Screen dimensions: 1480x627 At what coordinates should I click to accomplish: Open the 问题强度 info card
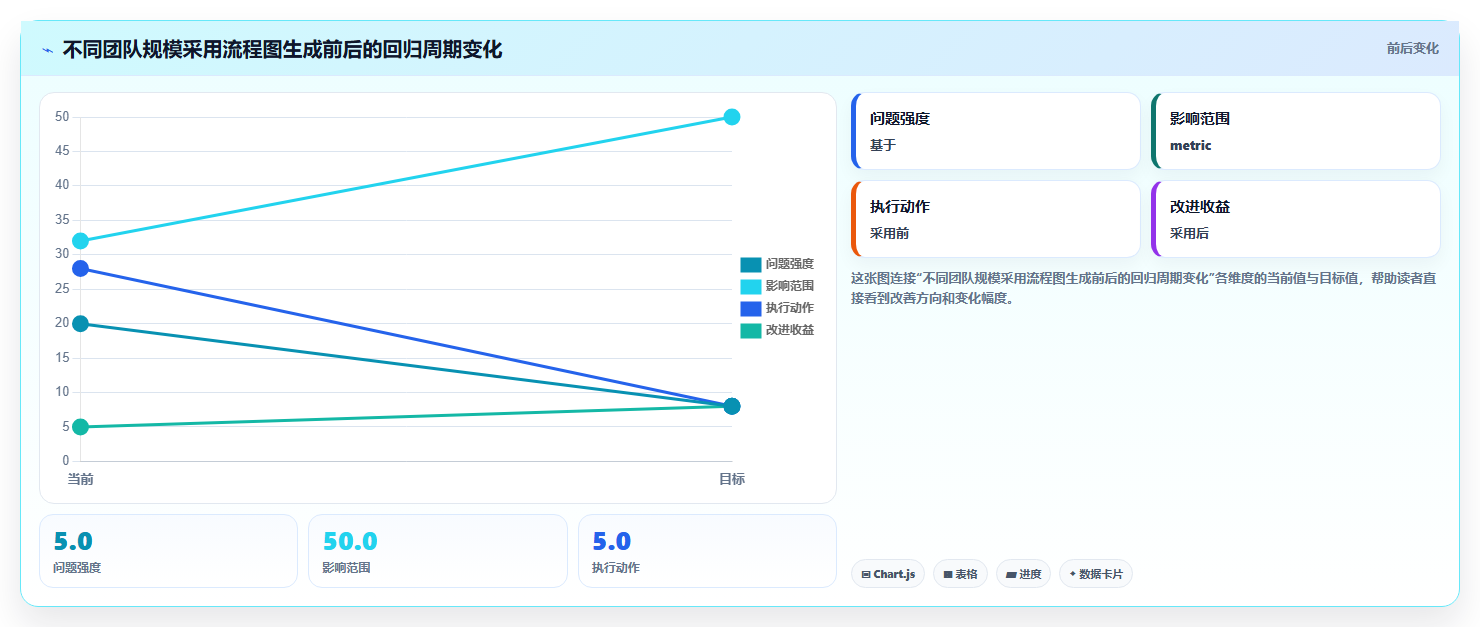995,131
